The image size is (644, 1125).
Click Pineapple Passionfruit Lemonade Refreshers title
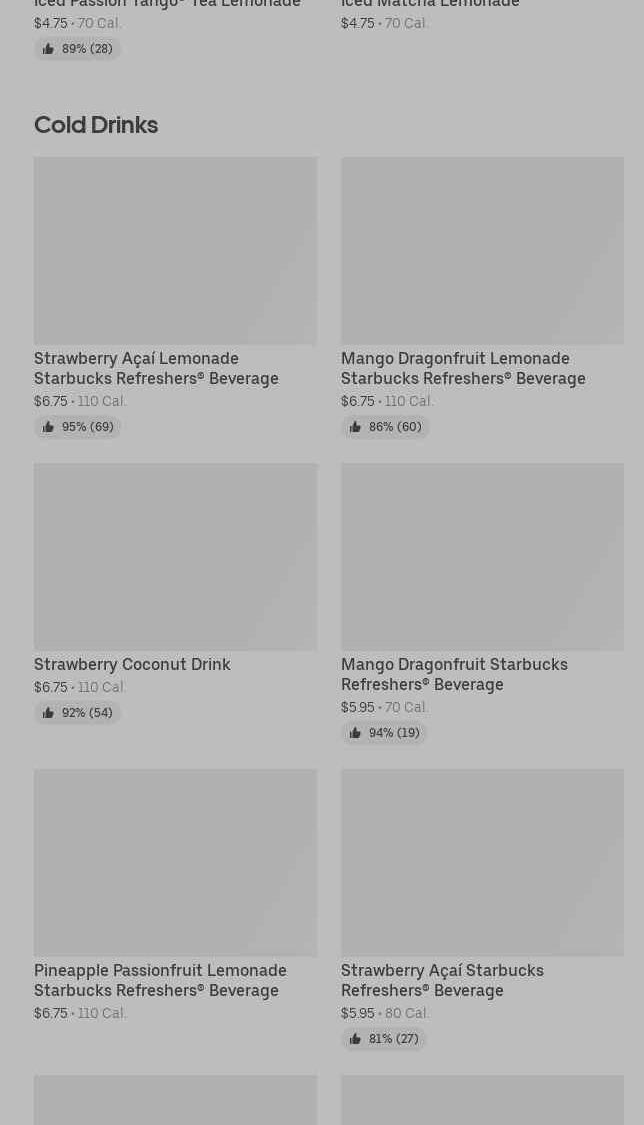coord(160,980)
